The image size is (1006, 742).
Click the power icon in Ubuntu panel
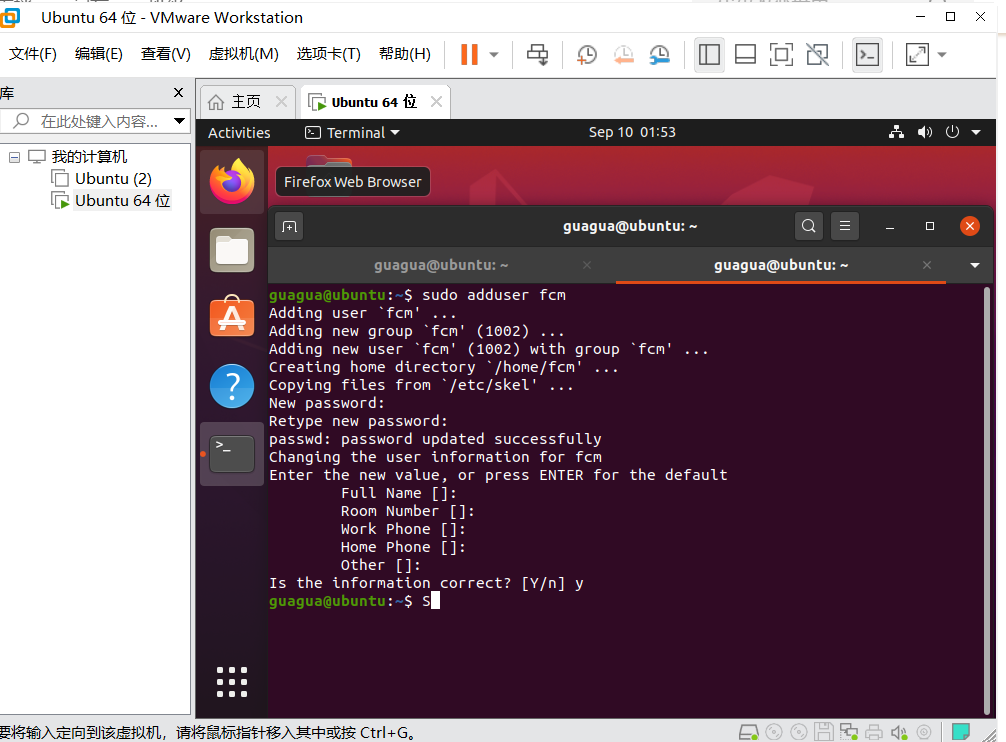(952, 132)
